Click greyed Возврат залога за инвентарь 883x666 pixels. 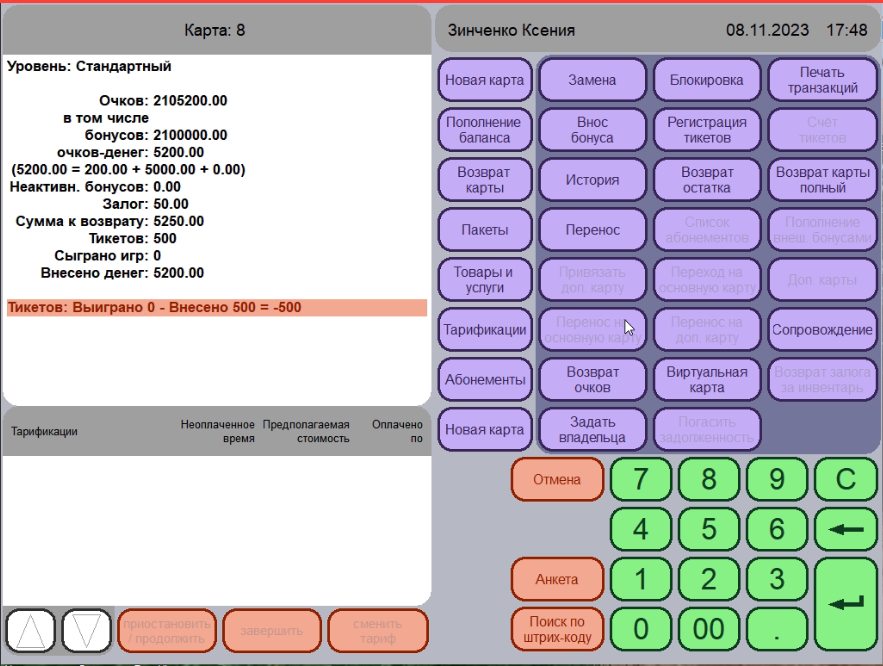pyautogui.click(x=822, y=380)
